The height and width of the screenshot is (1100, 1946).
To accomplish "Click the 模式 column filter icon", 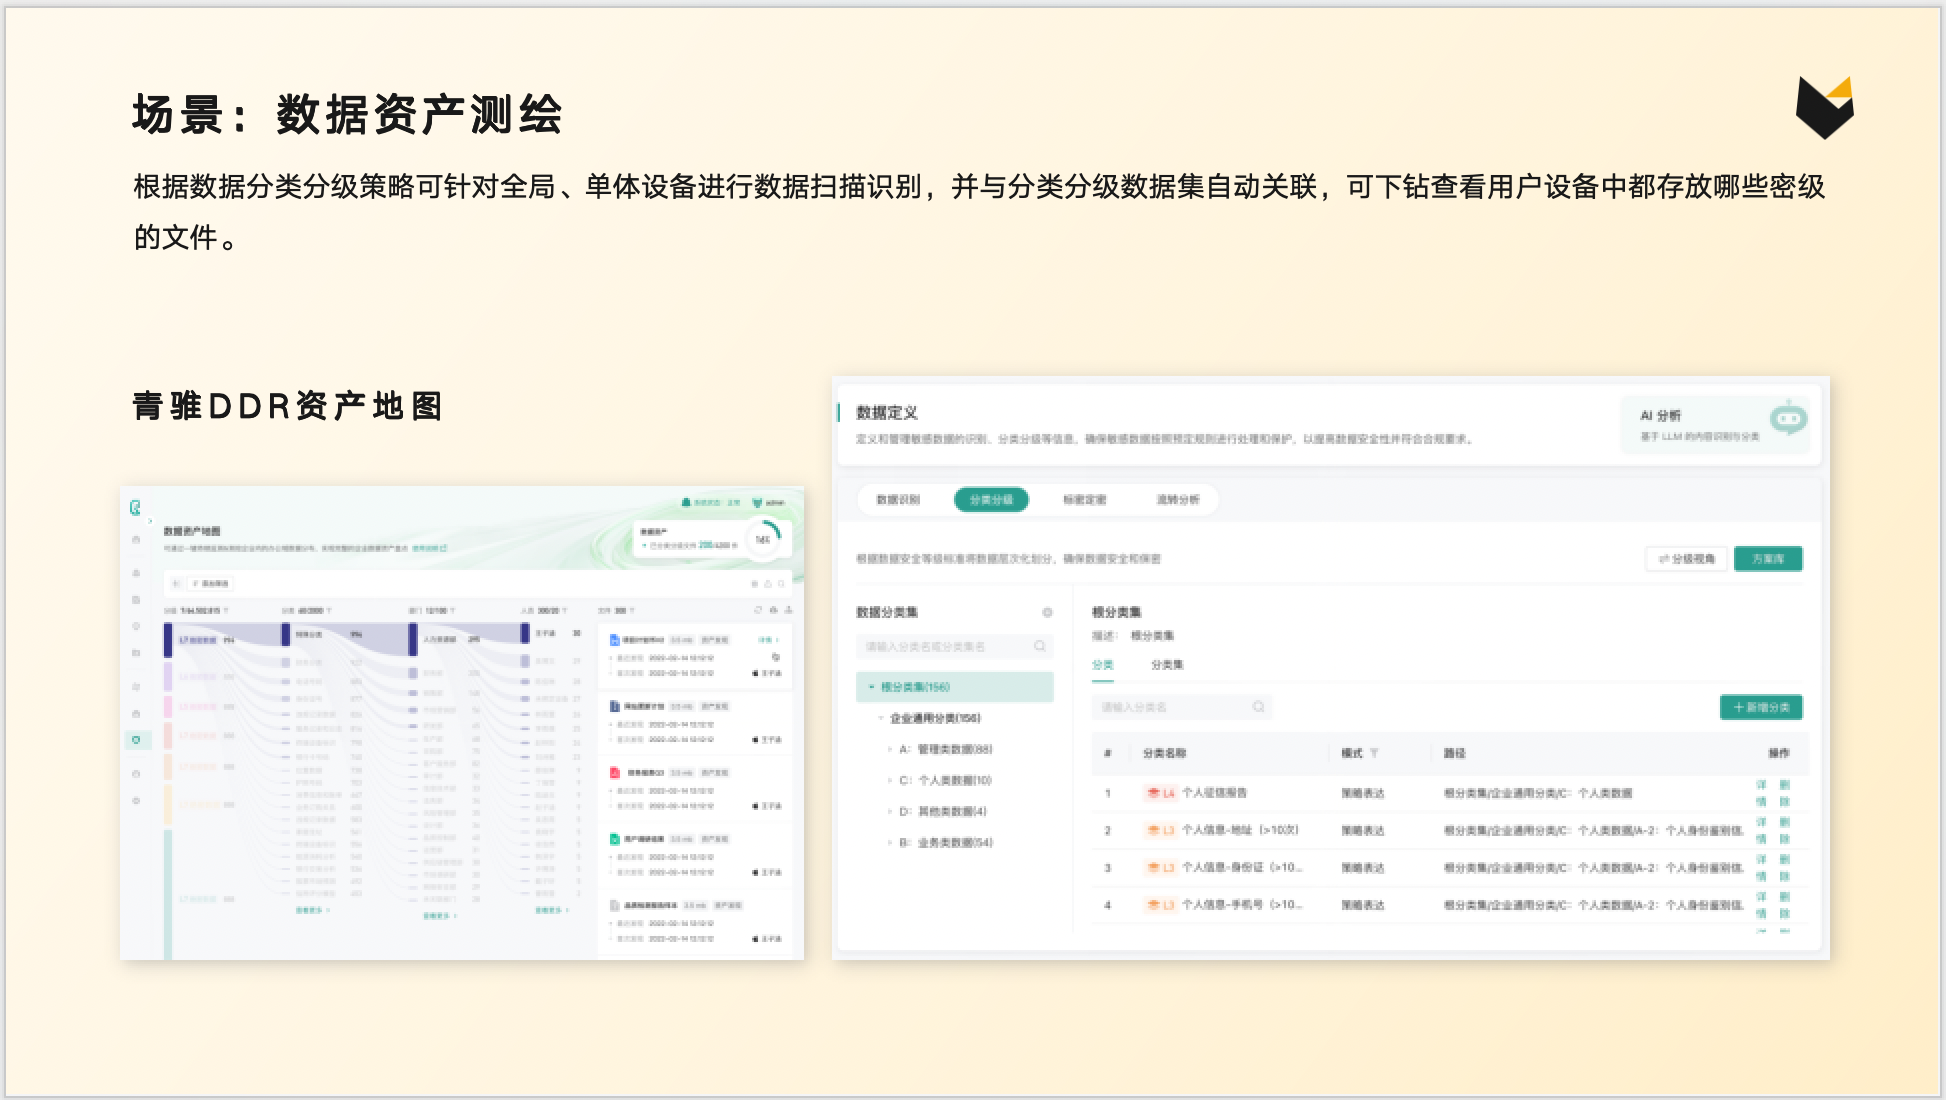I will click(1374, 753).
